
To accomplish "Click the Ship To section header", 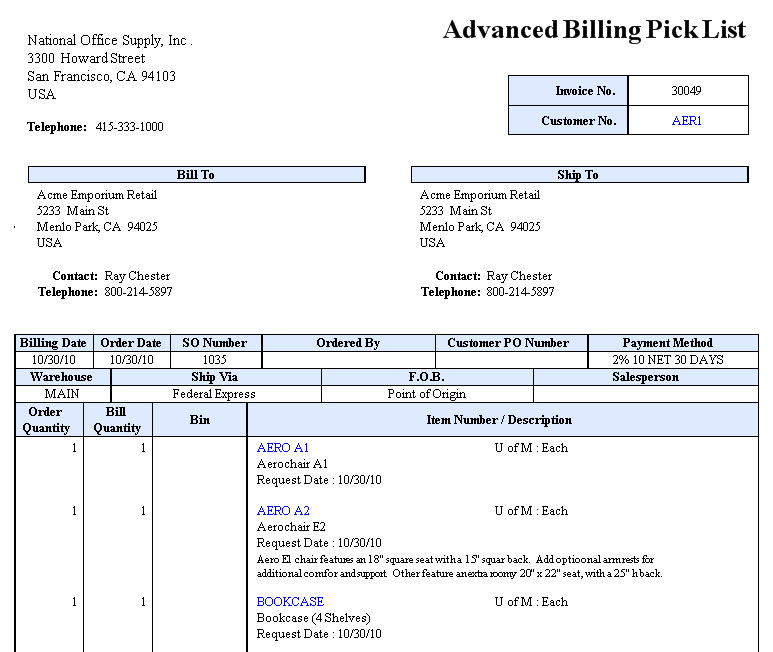I will click(x=578, y=175).
